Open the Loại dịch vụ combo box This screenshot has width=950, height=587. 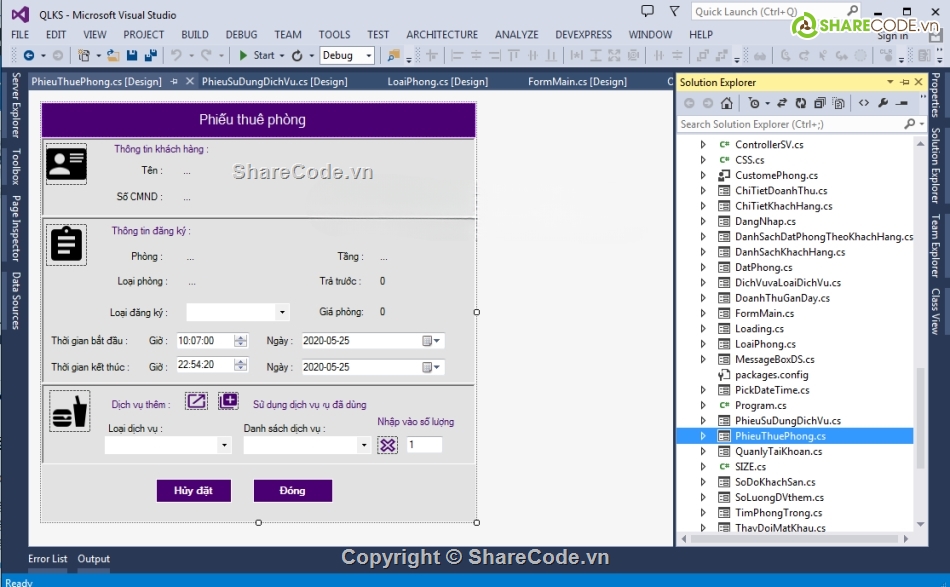[224, 445]
